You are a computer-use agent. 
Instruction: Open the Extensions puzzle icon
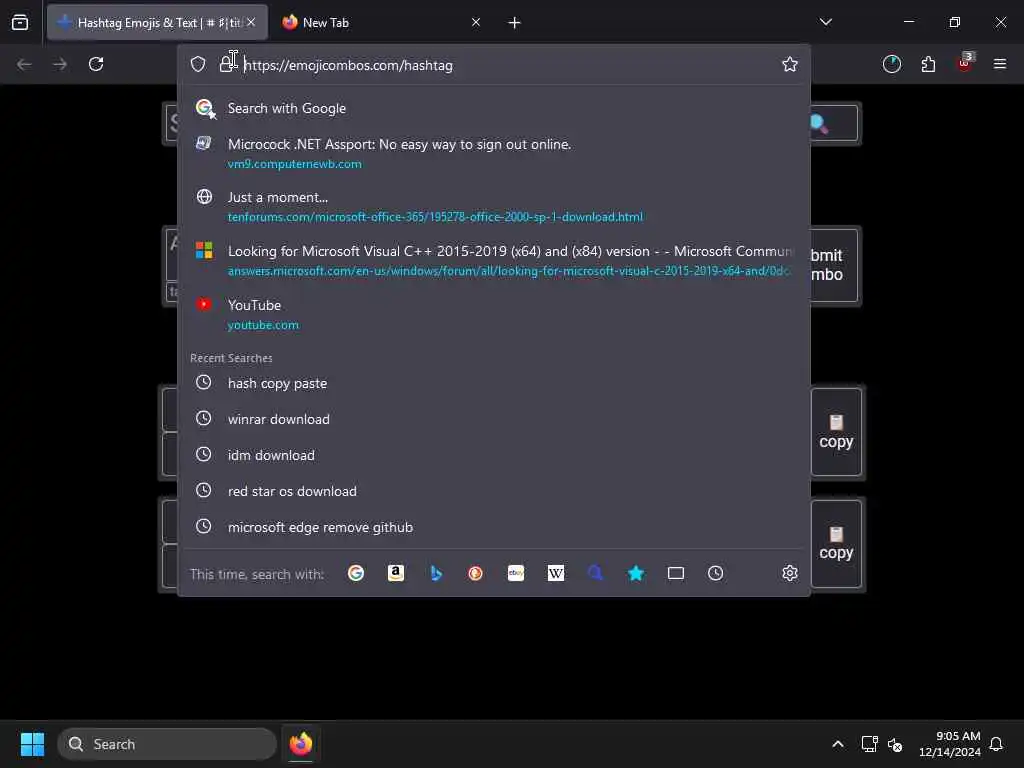tap(928, 64)
